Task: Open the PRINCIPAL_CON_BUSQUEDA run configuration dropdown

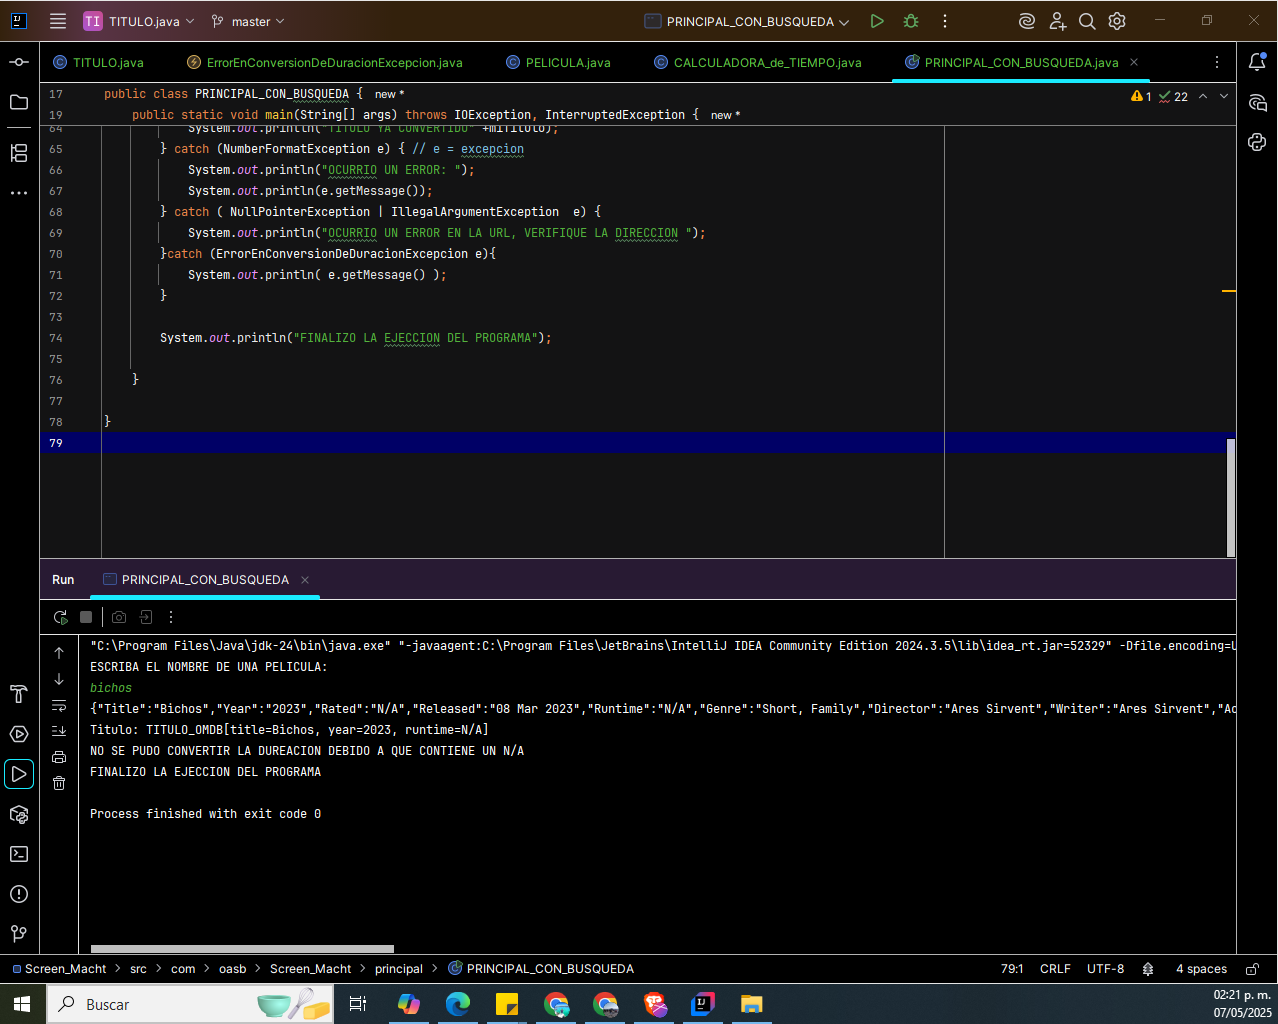Action: tap(747, 21)
